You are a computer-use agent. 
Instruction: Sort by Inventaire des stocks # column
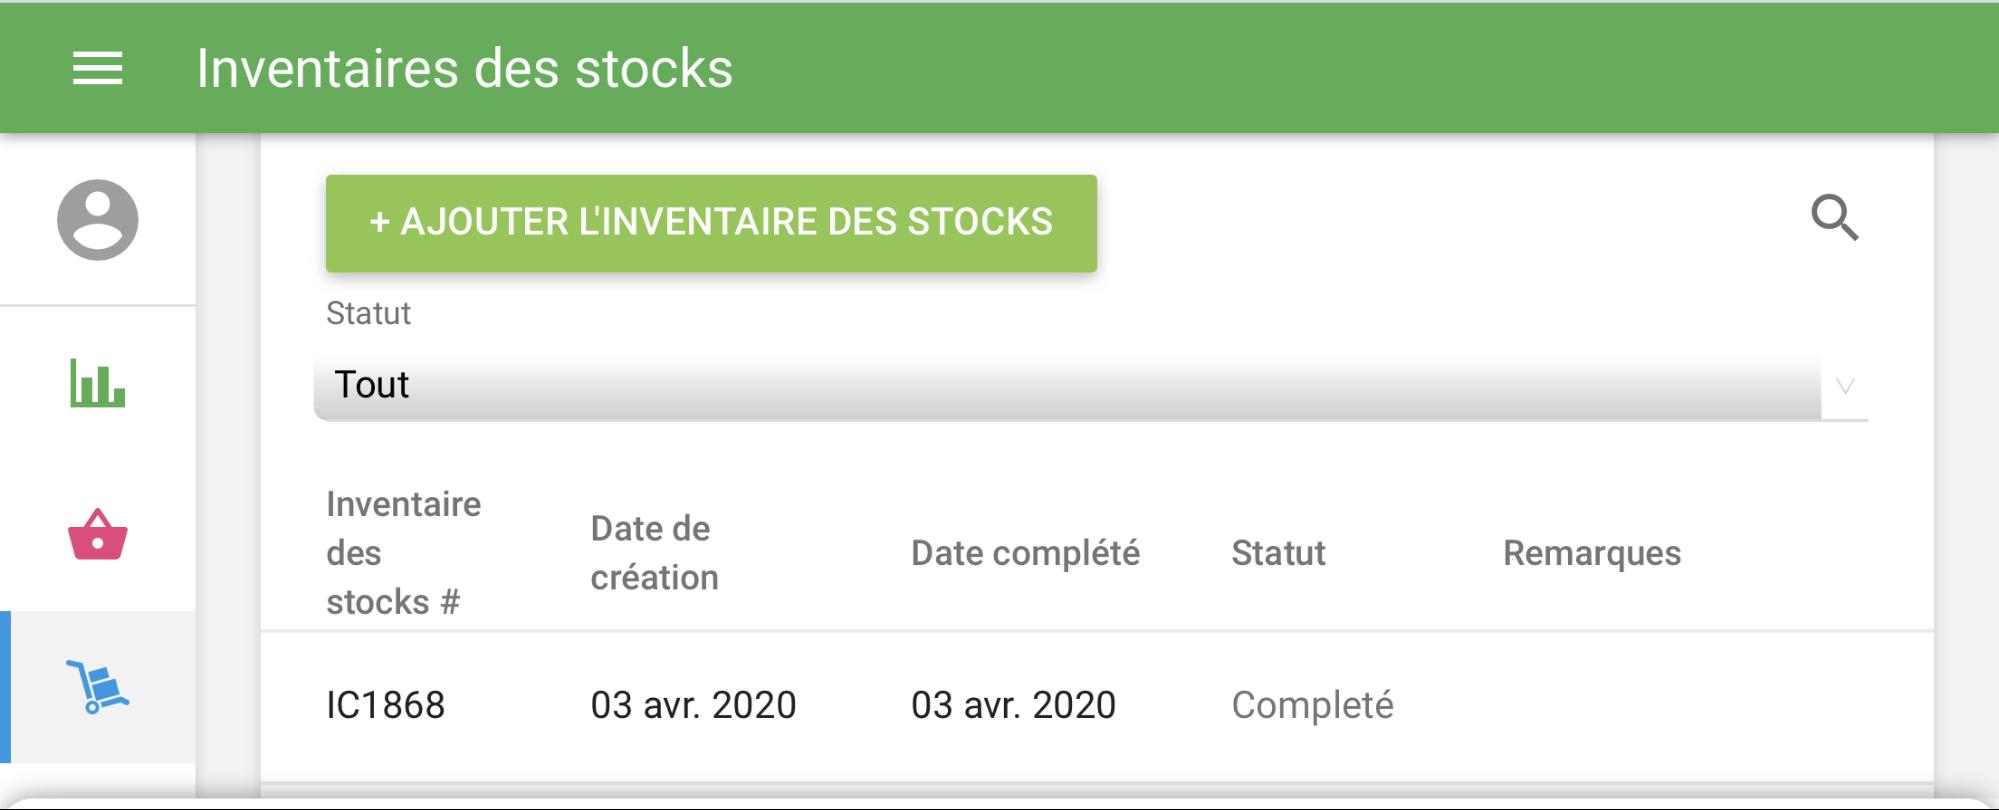pos(403,553)
